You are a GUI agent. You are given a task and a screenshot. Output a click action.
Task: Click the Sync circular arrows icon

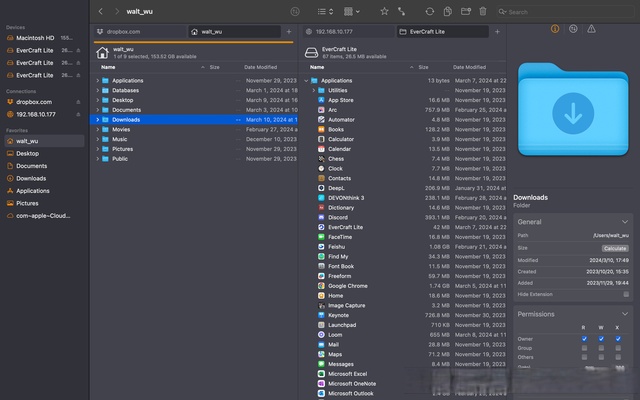[429, 11]
